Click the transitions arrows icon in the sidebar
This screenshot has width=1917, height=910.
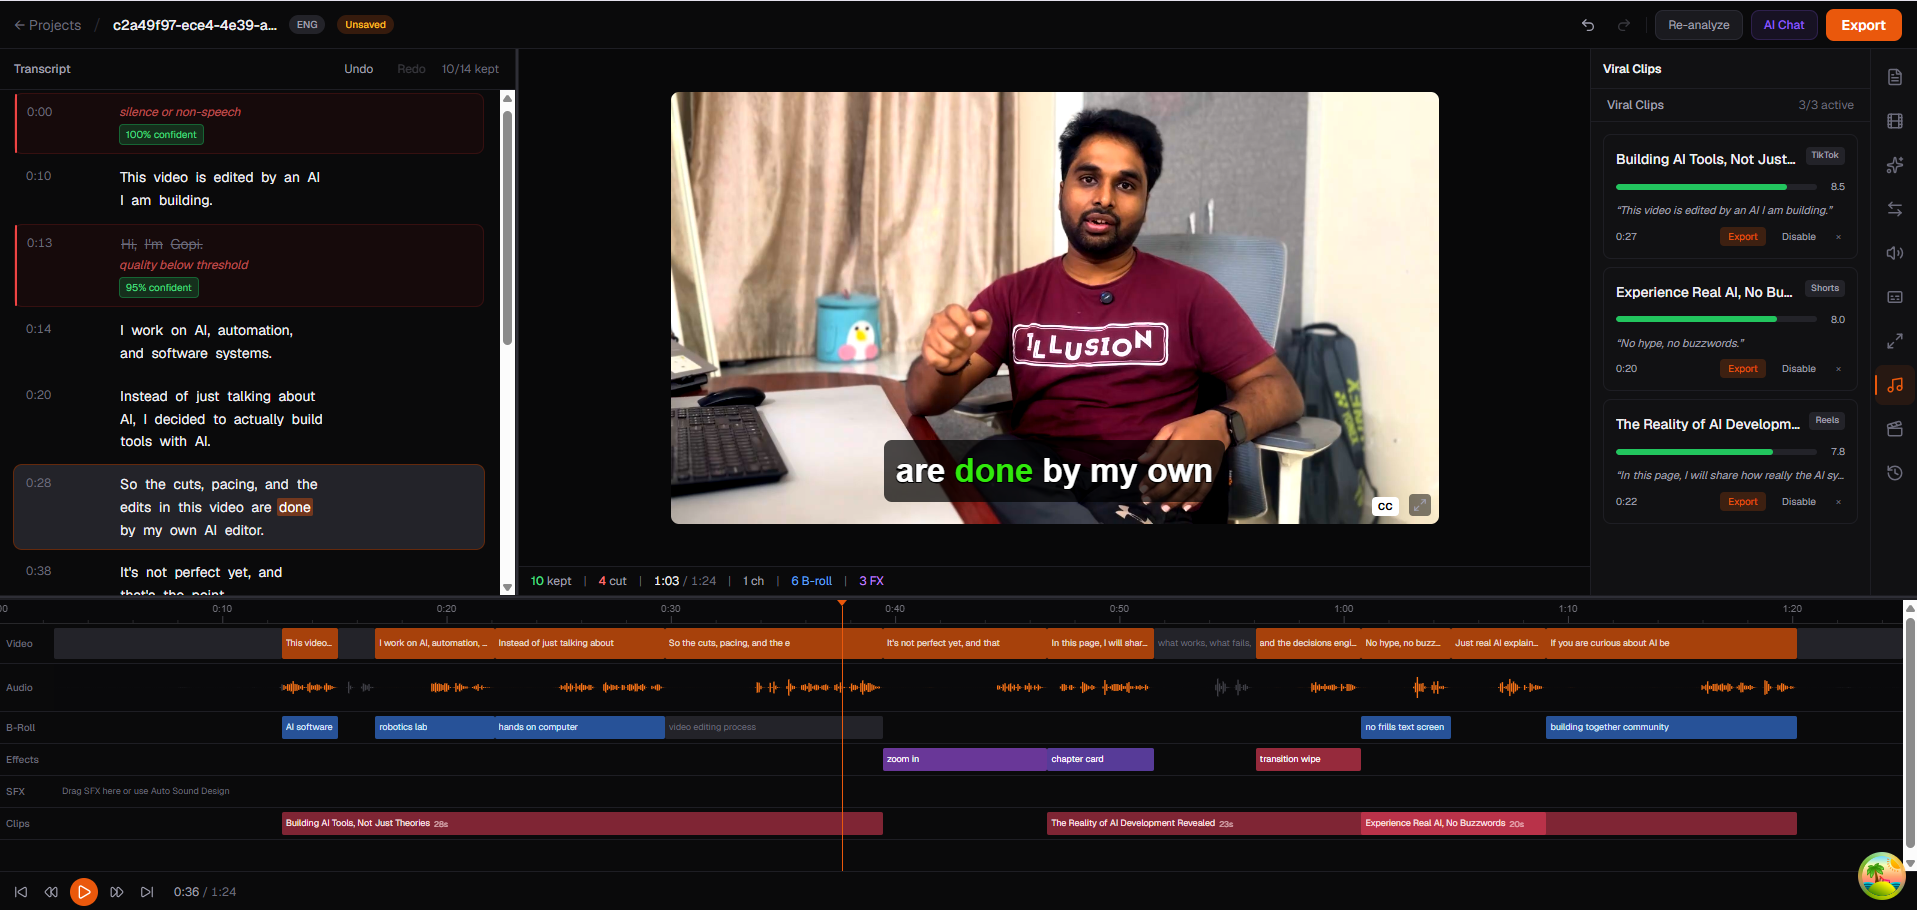coord(1894,209)
